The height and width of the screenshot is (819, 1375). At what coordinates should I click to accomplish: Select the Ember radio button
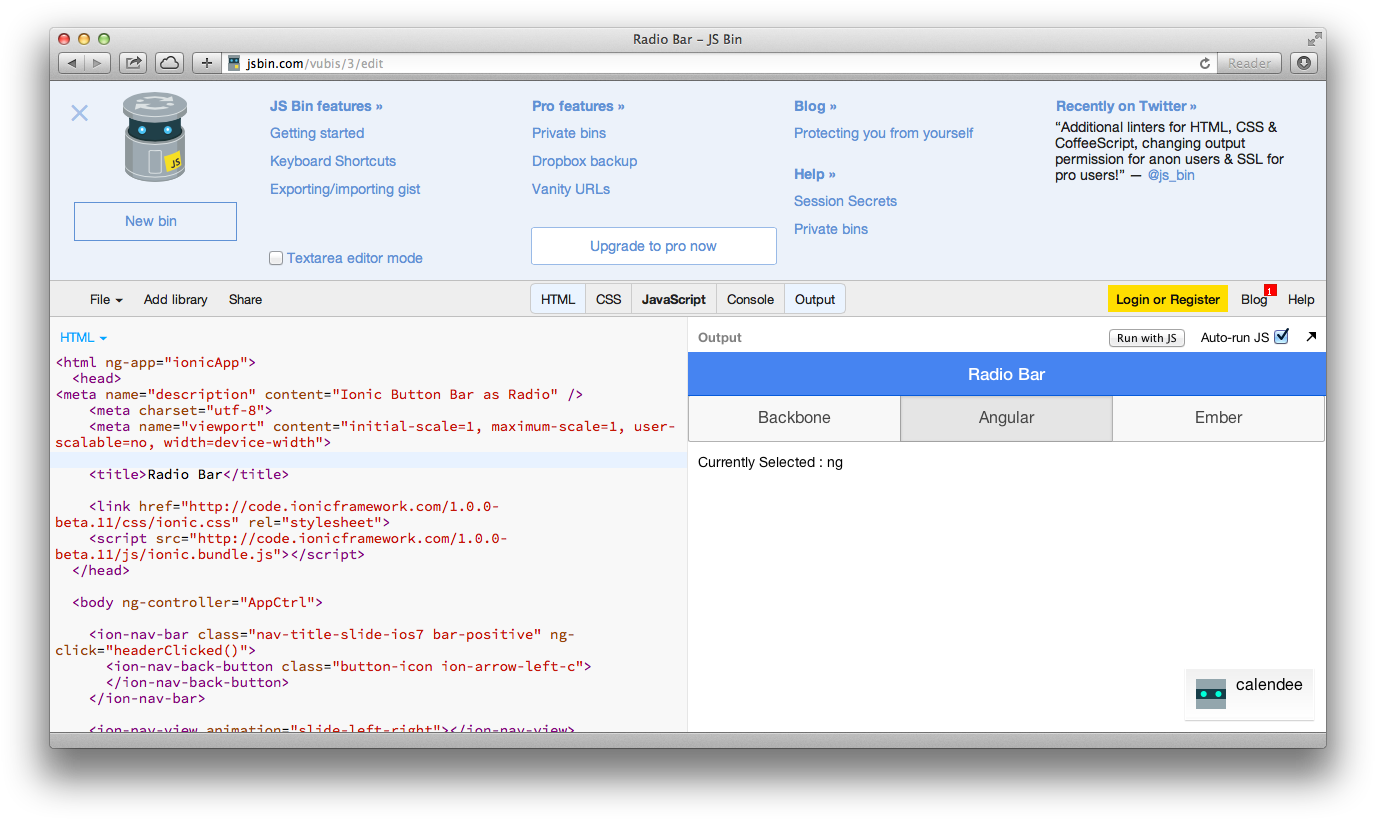(x=1218, y=418)
